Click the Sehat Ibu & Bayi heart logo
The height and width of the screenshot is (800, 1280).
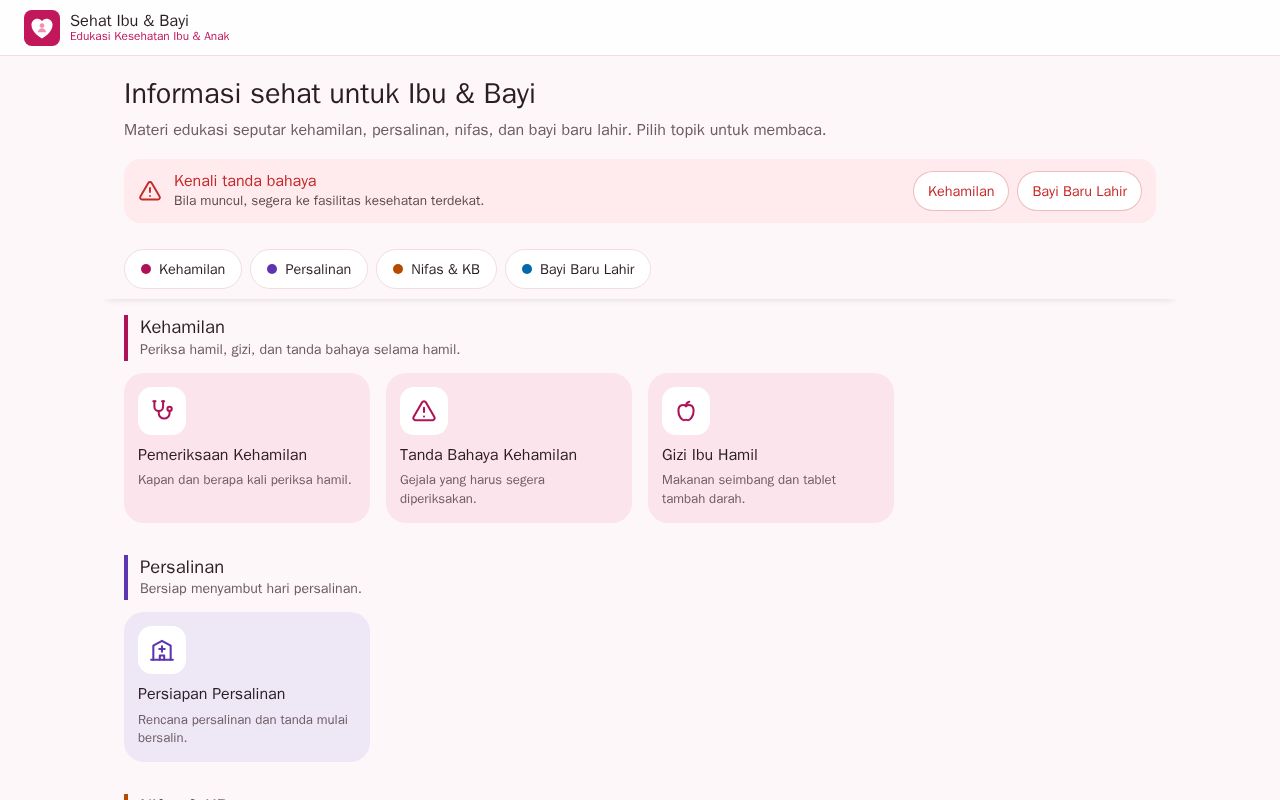(x=42, y=28)
